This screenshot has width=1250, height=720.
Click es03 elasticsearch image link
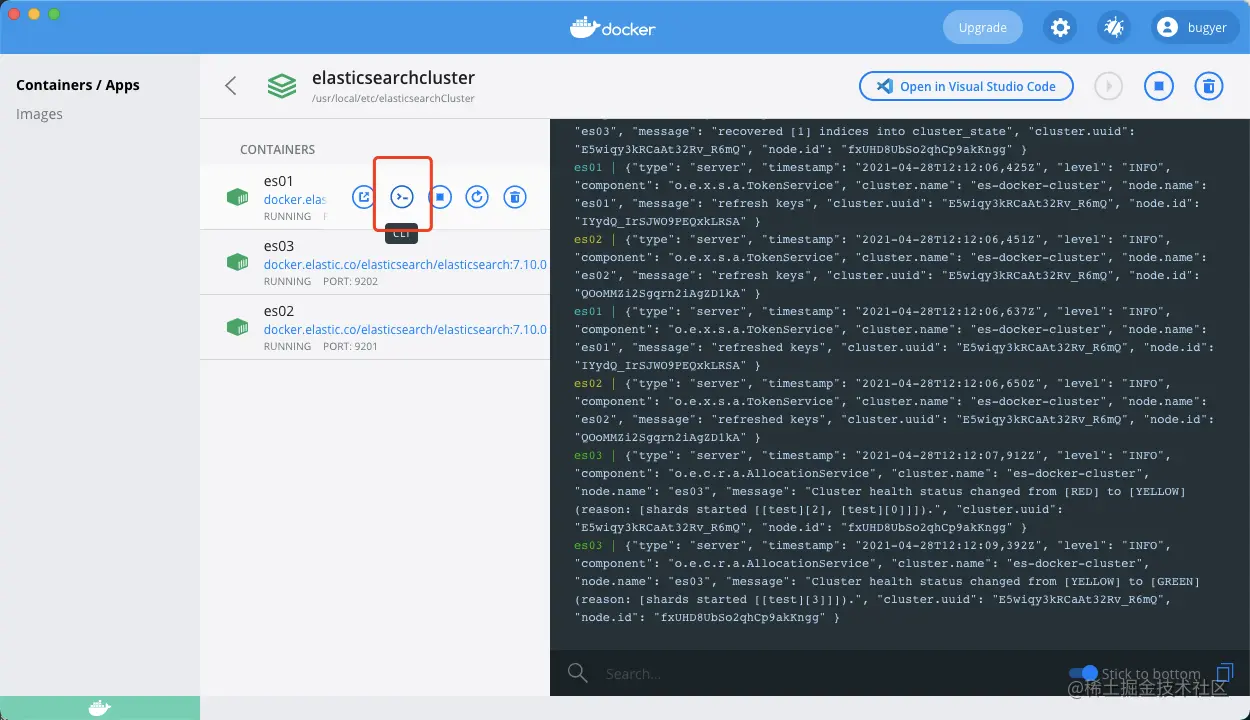tap(405, 265)
